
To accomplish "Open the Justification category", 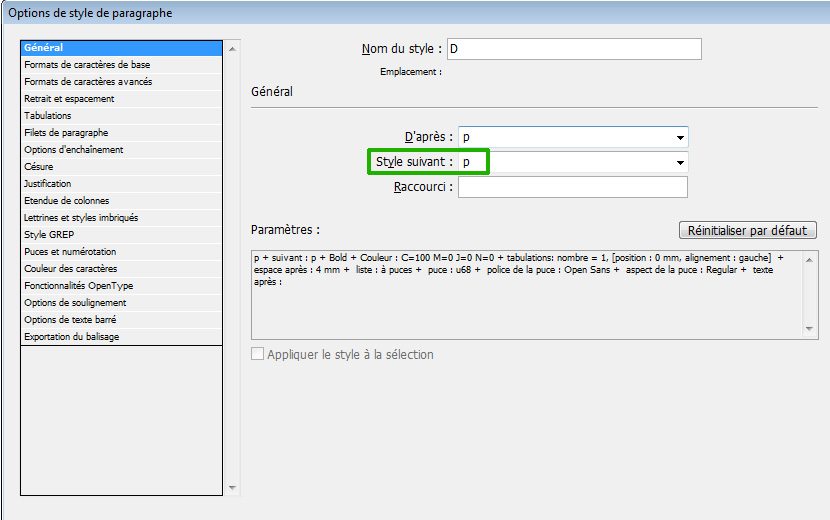I will click(48, 184).
